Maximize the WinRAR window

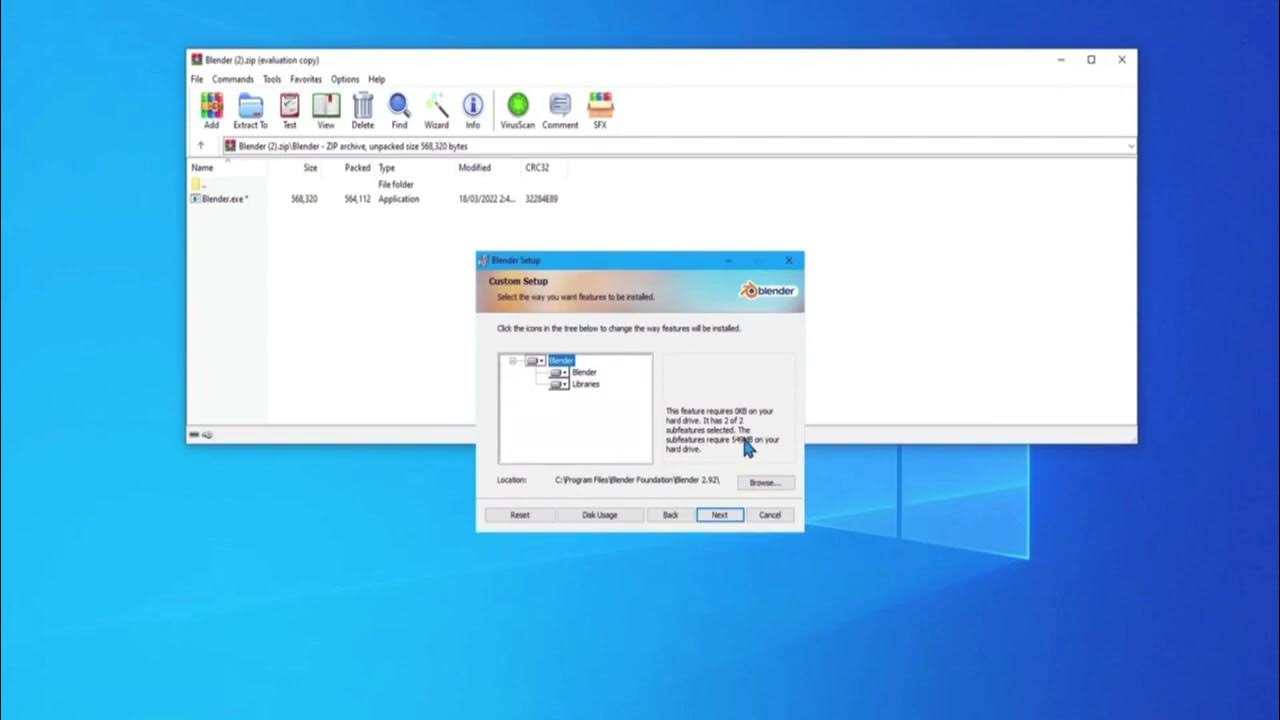pyautogui.click(x=1091, y=60)
